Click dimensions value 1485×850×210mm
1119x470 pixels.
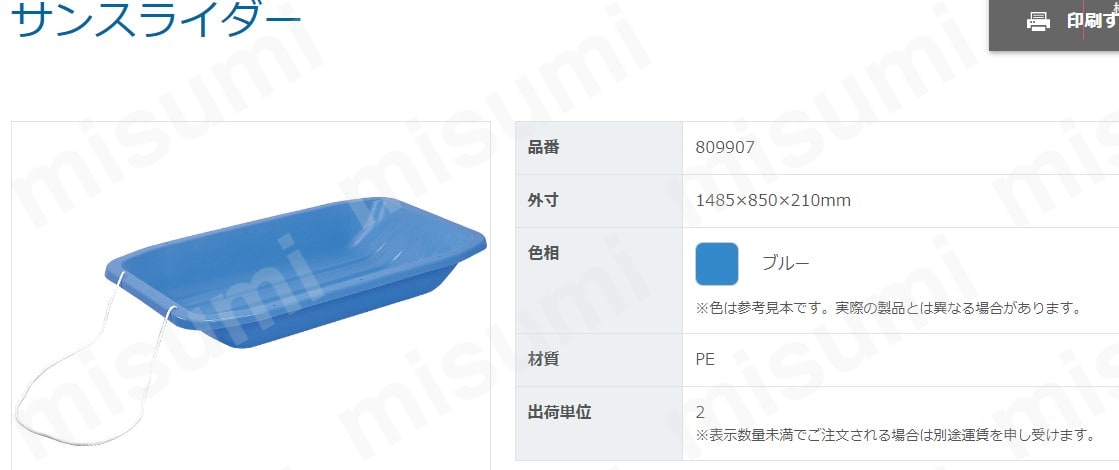click(x=773, y=200)
